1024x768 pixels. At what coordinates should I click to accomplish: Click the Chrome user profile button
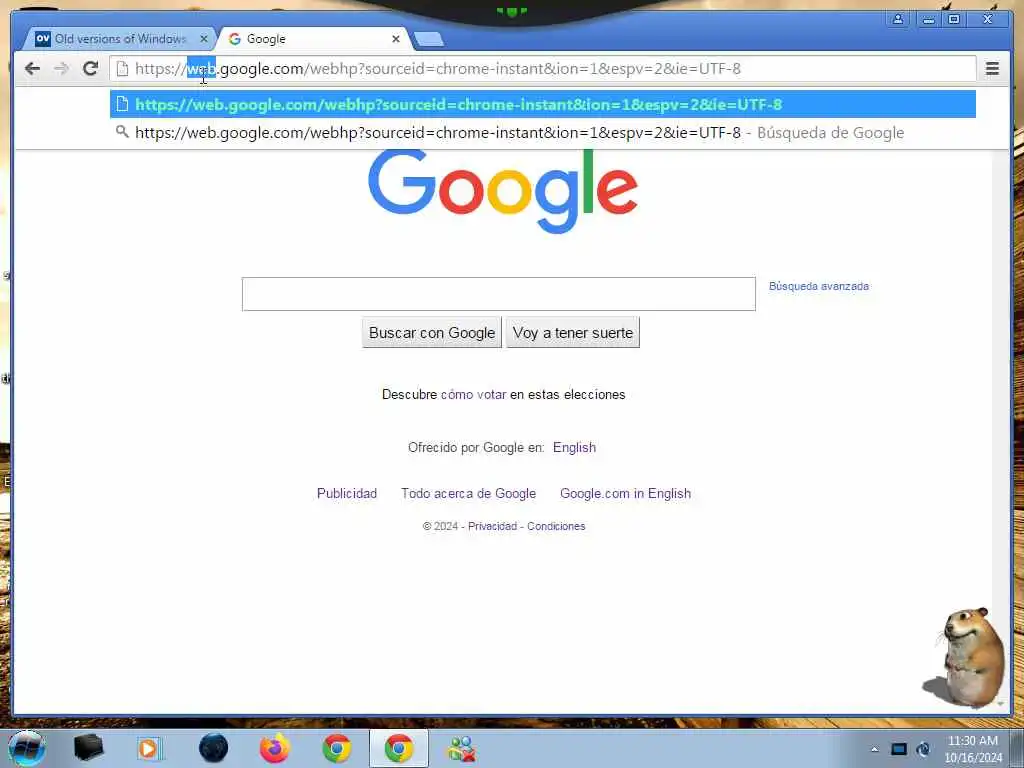pyautogui.click(x=898, y=19)
